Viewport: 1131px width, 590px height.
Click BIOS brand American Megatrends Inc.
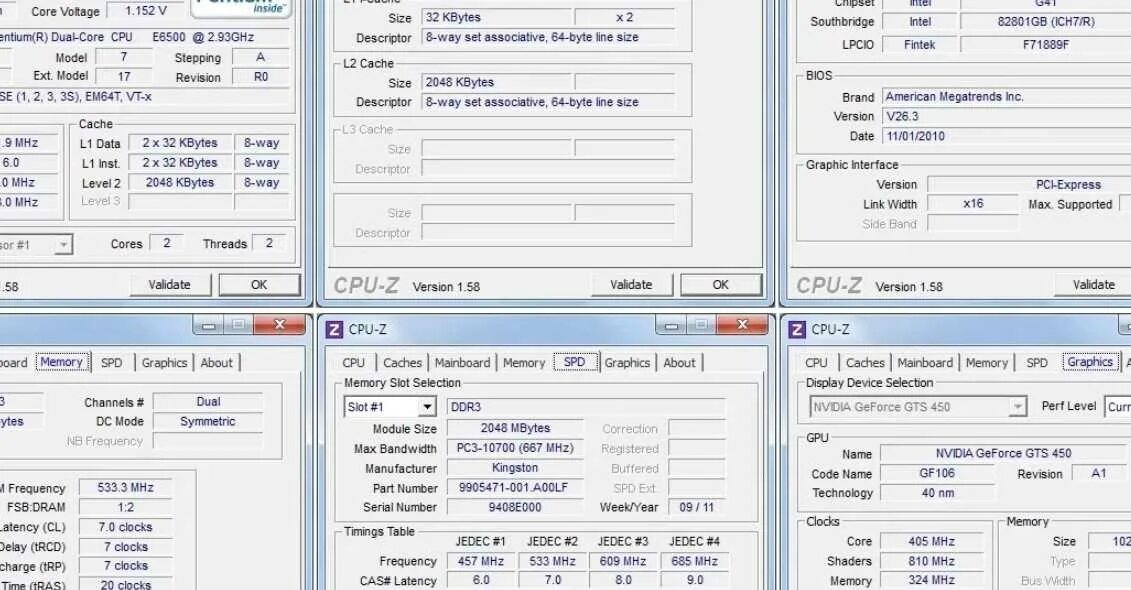[x=1007, y=97]
